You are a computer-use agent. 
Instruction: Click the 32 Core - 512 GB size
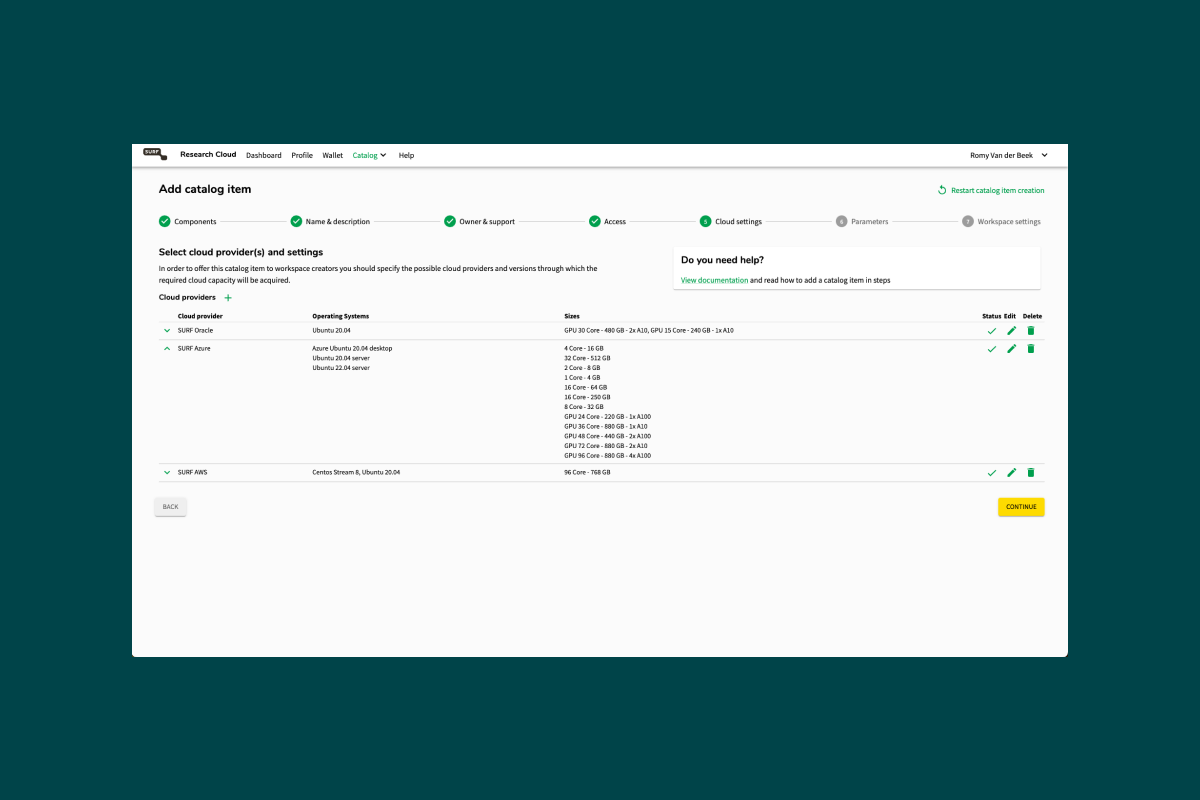click(587, 358)
